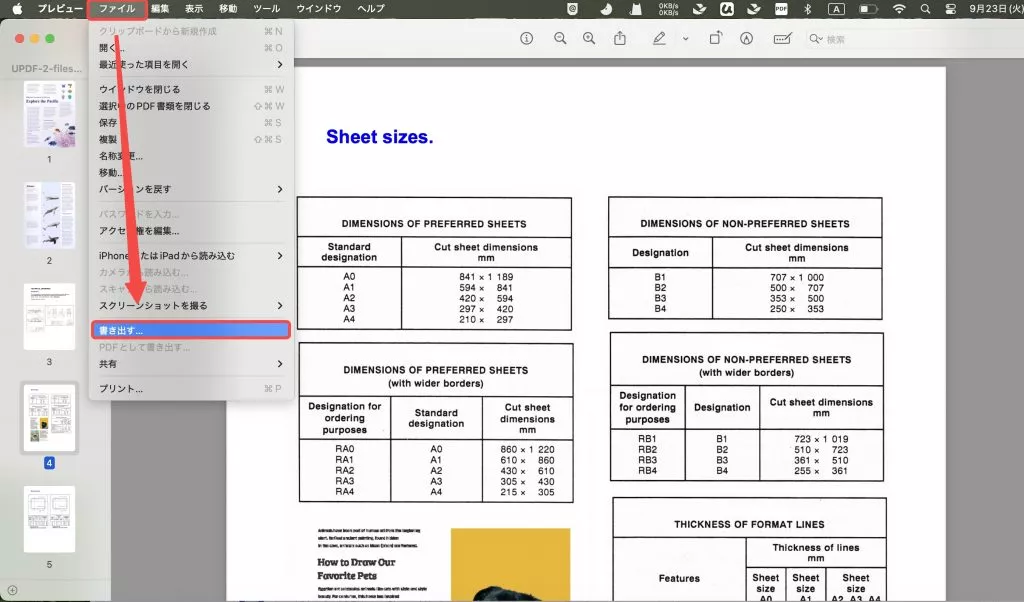The height and width of the screenshot is (602, 1024).
Task: Zoom in with the plus magnifier icon
Action: point(589,39)
